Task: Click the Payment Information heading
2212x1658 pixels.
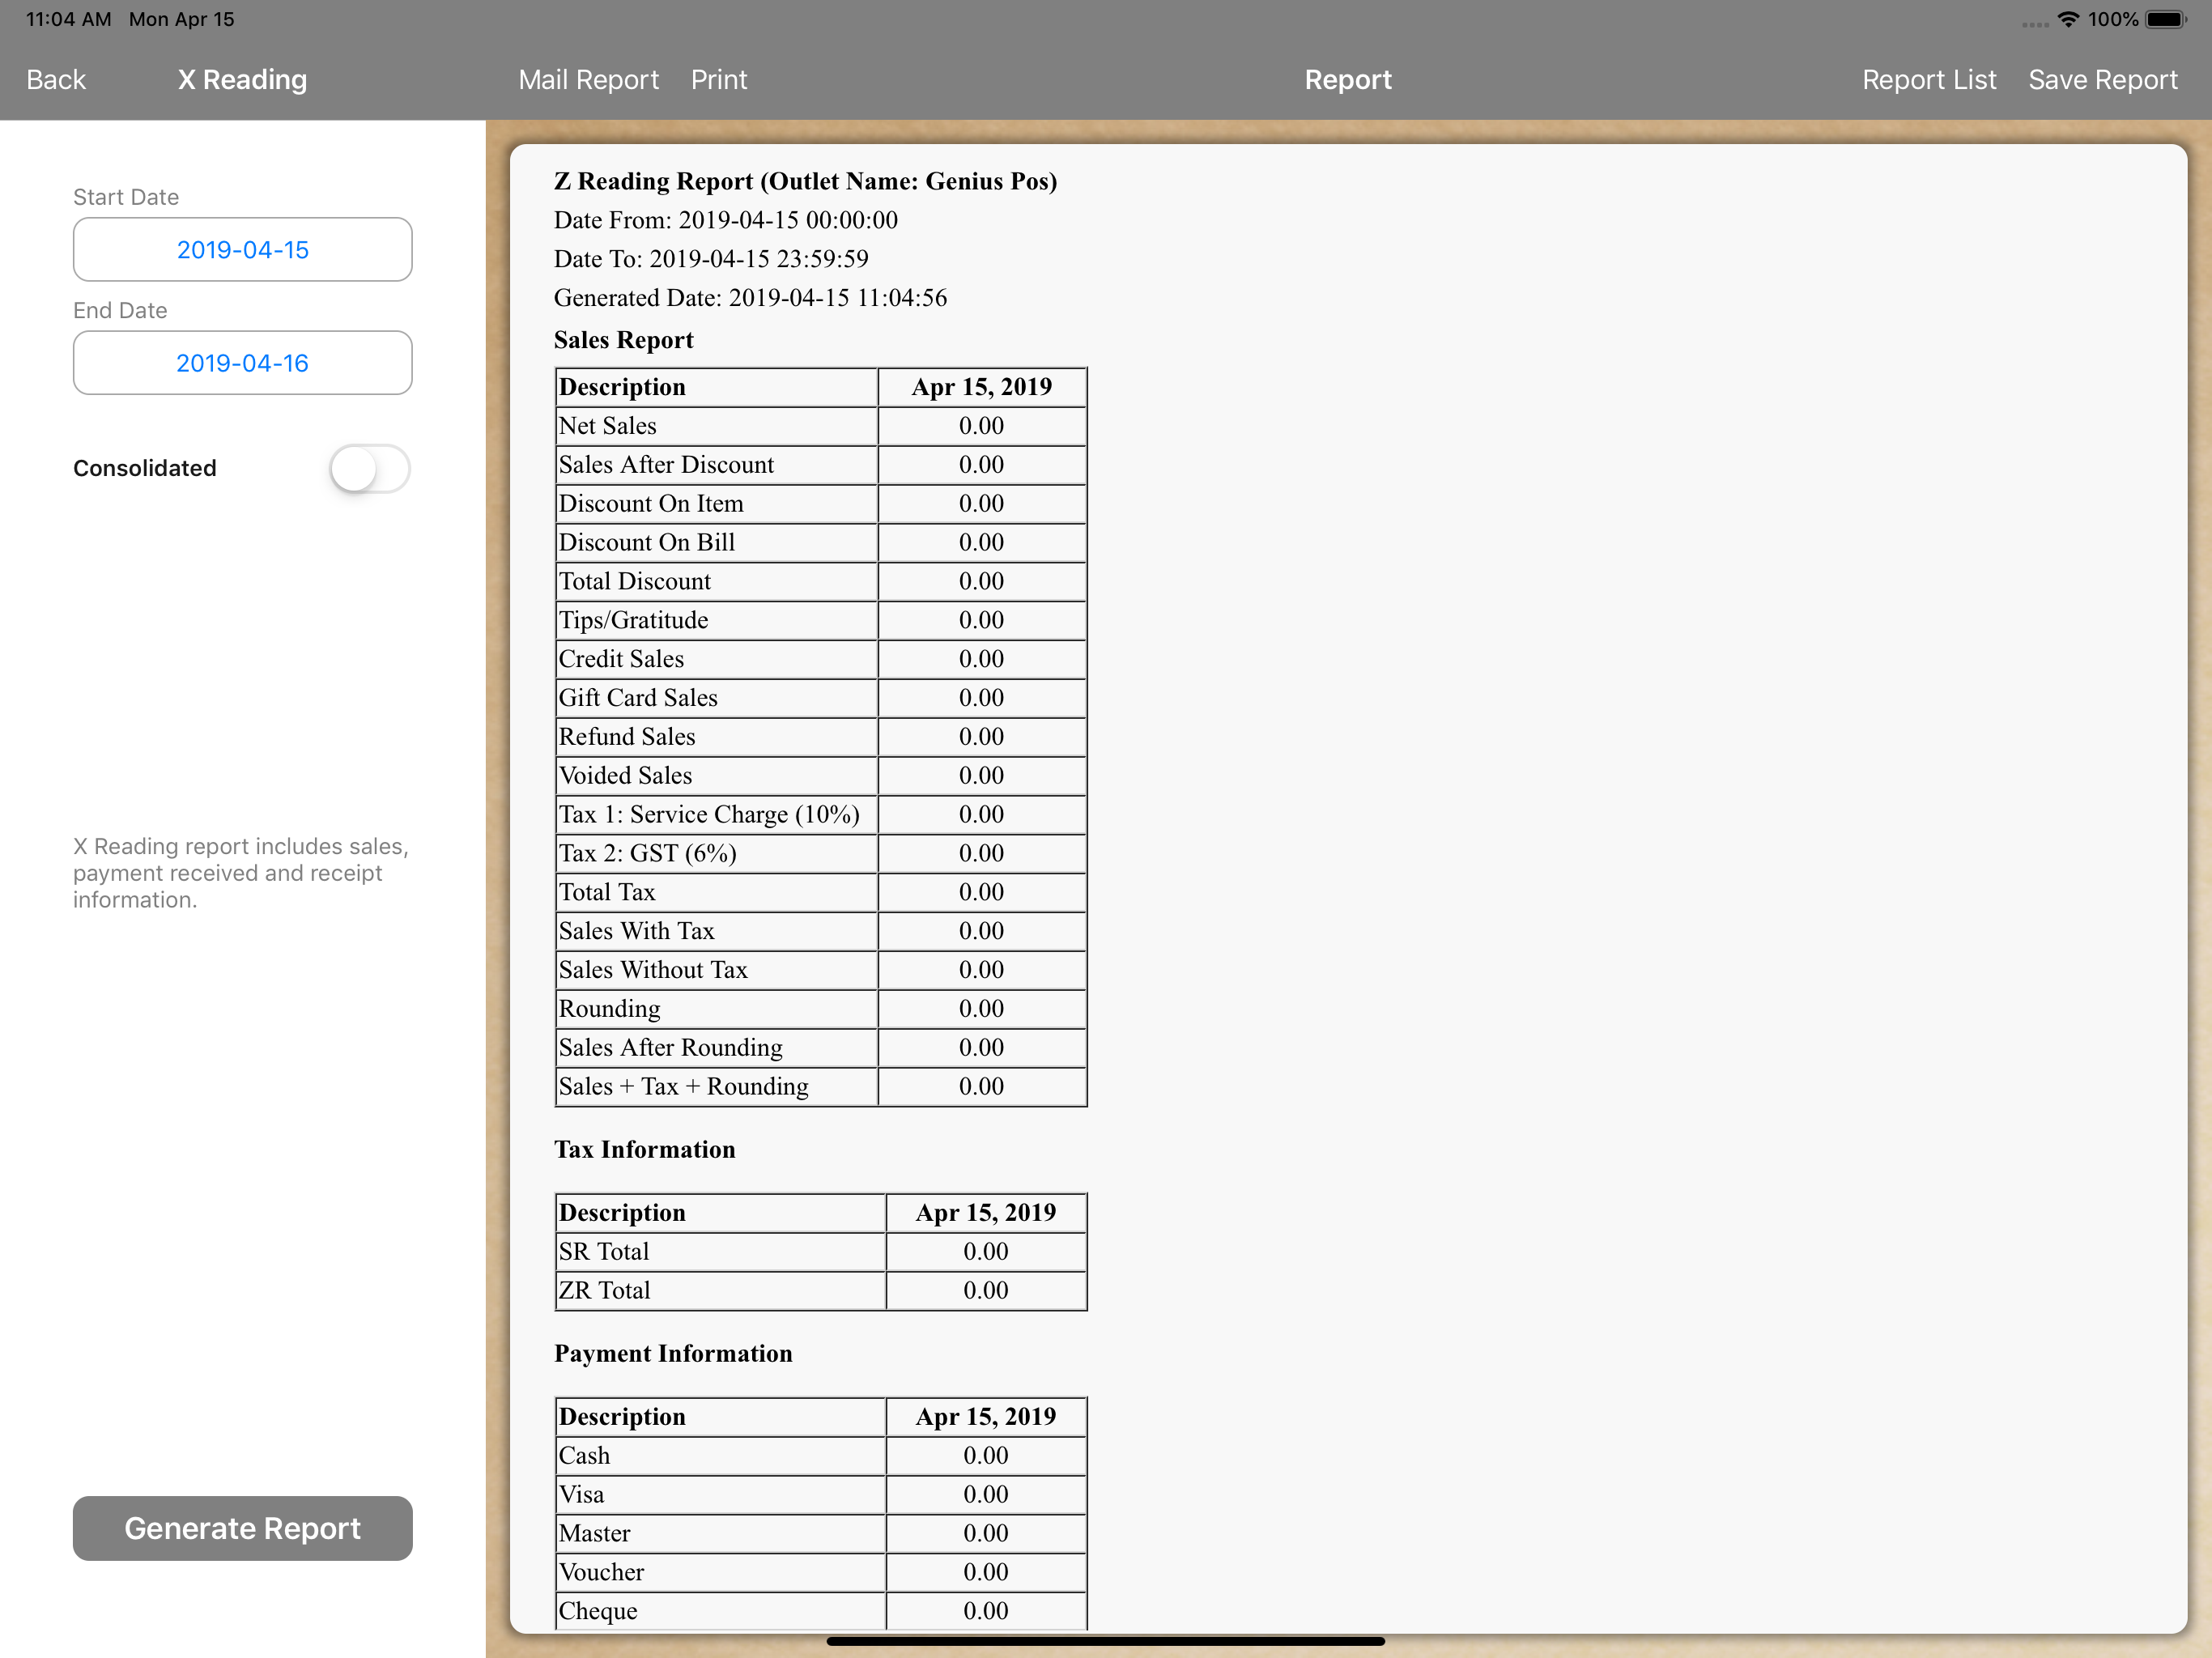Action: (673, 1354)
